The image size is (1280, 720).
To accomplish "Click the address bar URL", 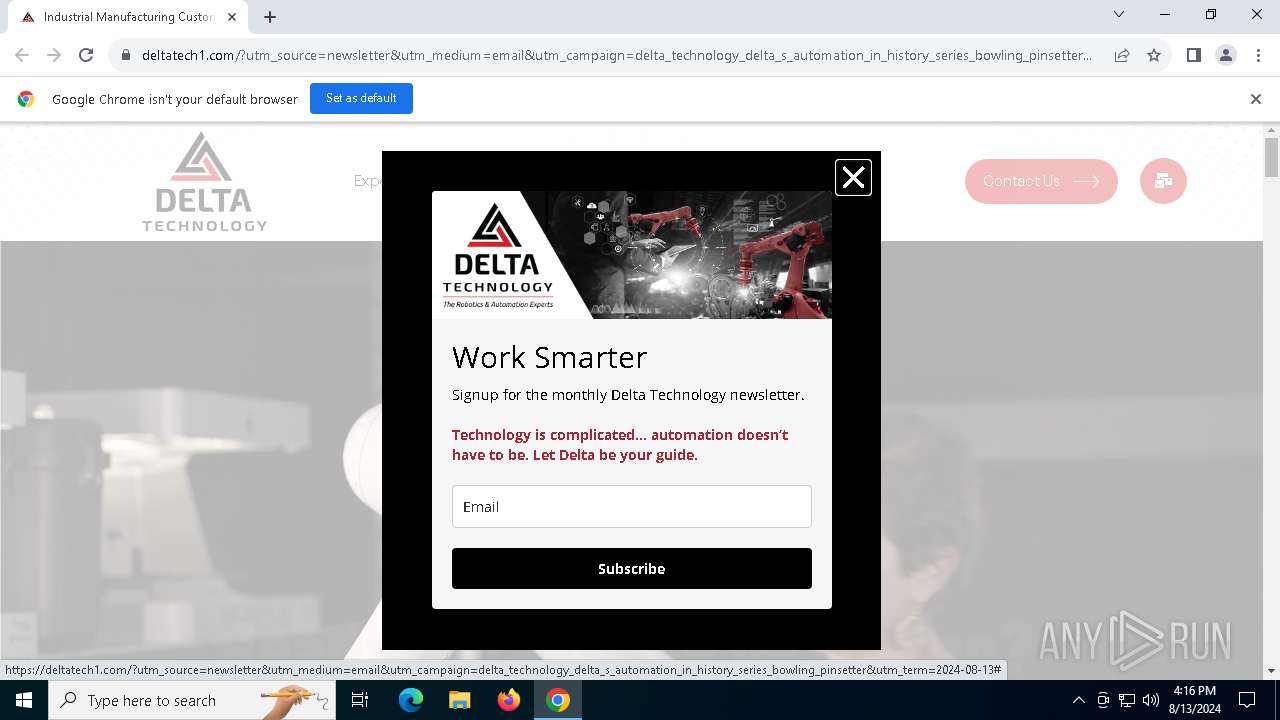I will (616, 55).
